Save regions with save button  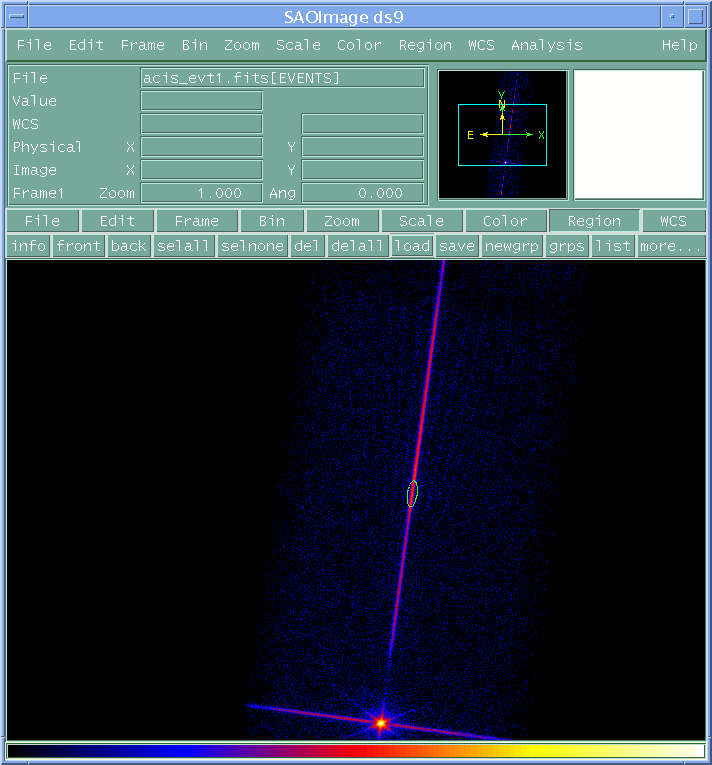coord(457,246)
